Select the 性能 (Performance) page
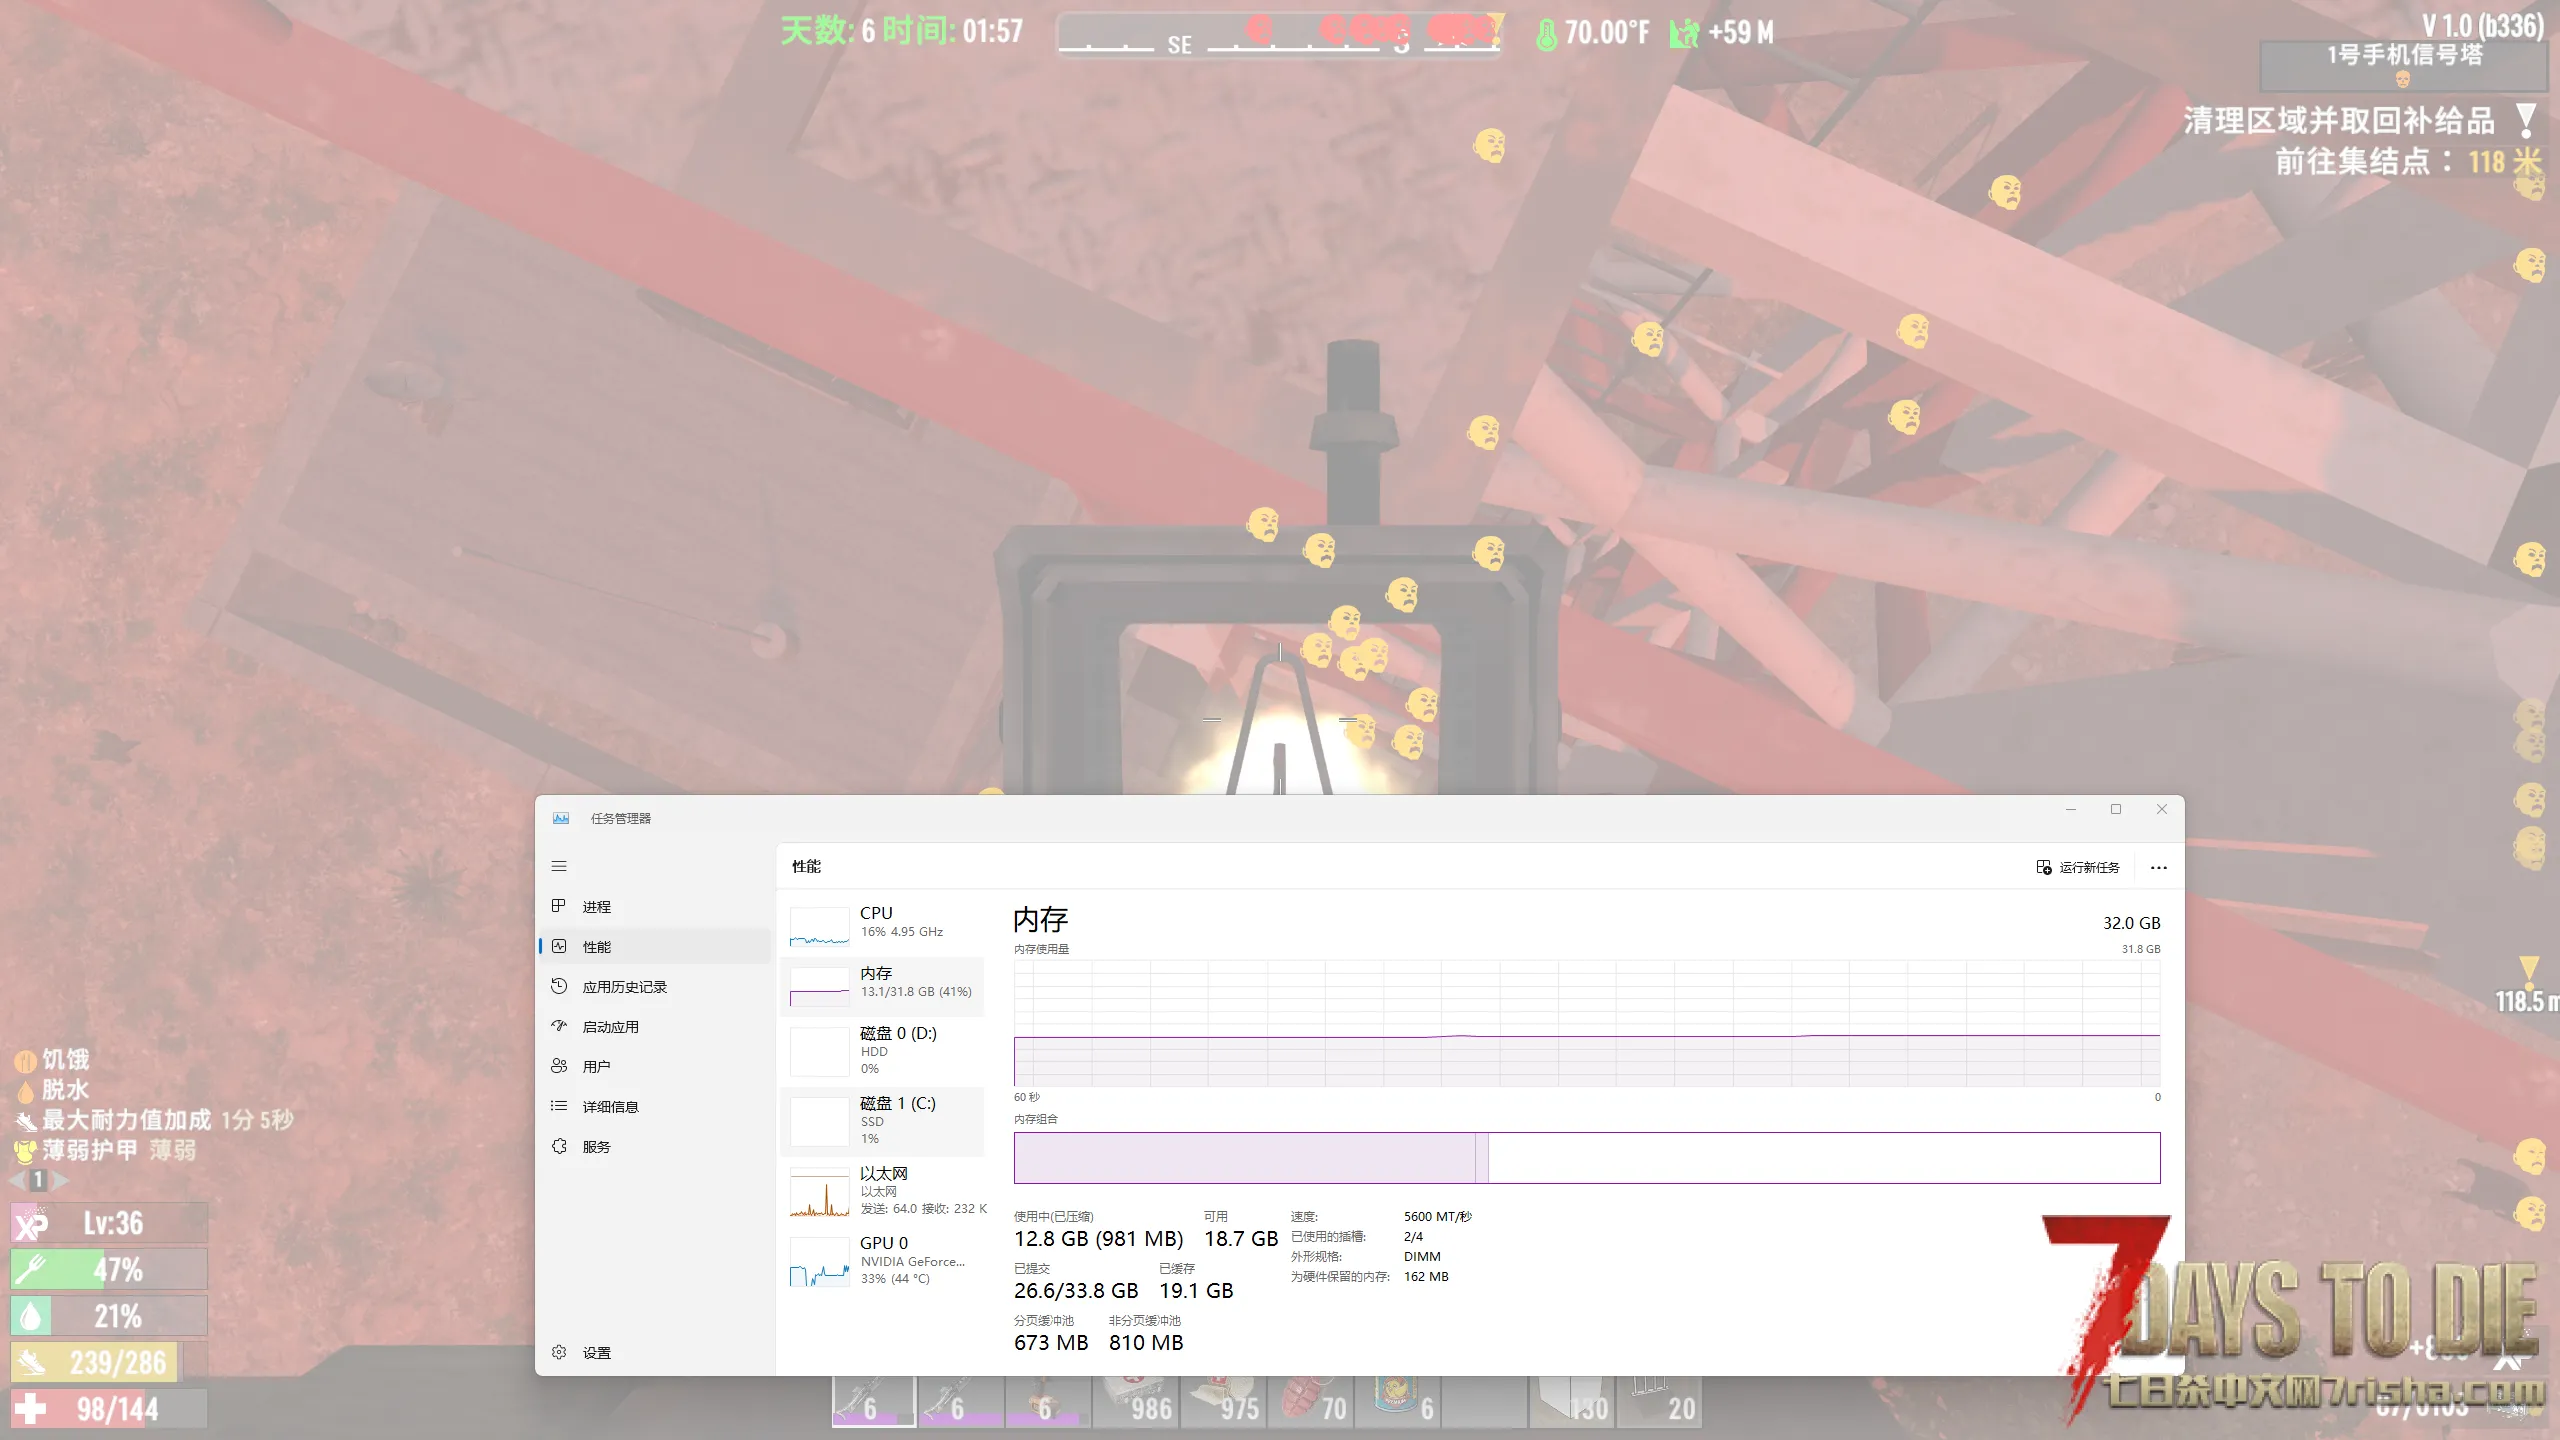This screenshot has height=1440, width=2560. click(x=654, y=946)
